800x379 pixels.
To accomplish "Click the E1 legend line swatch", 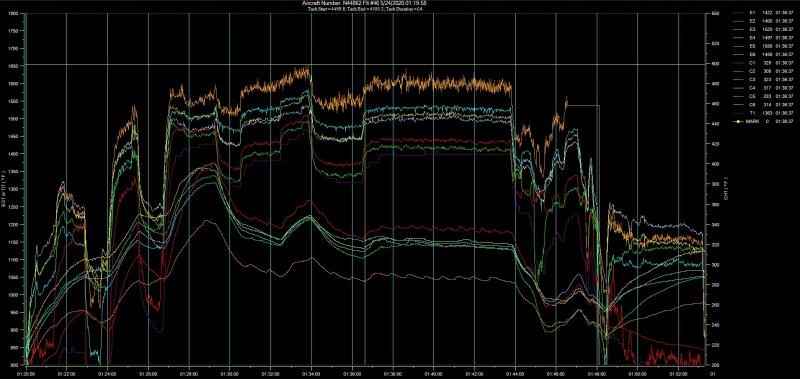I will [739, 13].
